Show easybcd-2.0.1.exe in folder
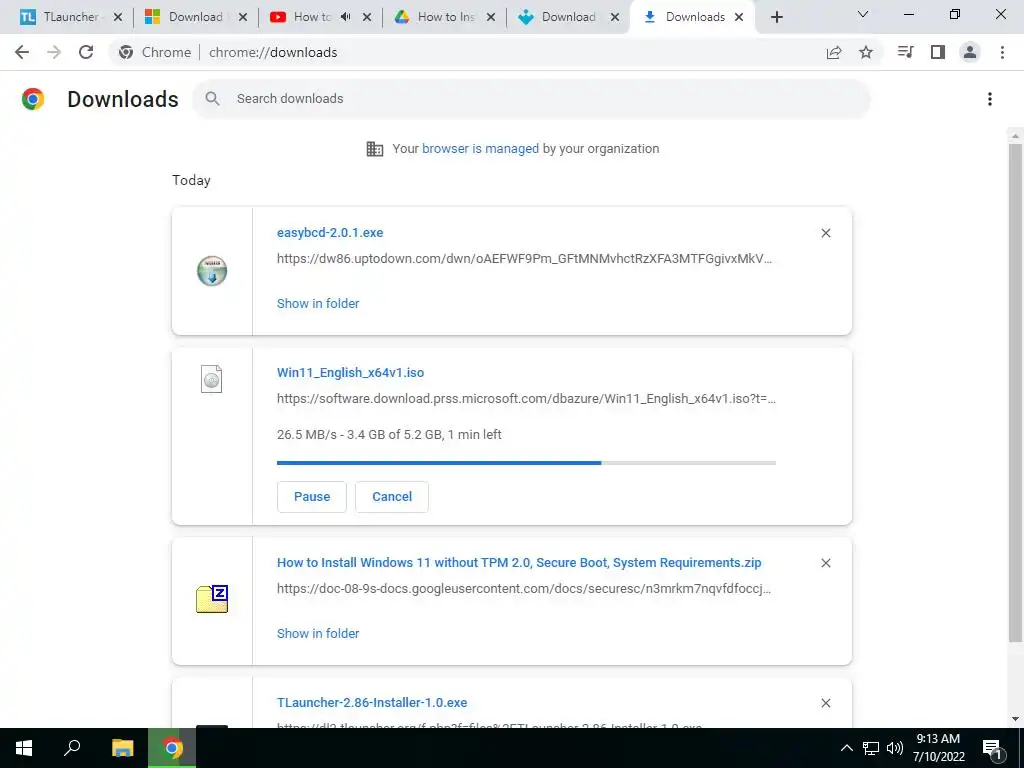 point(318,304)
